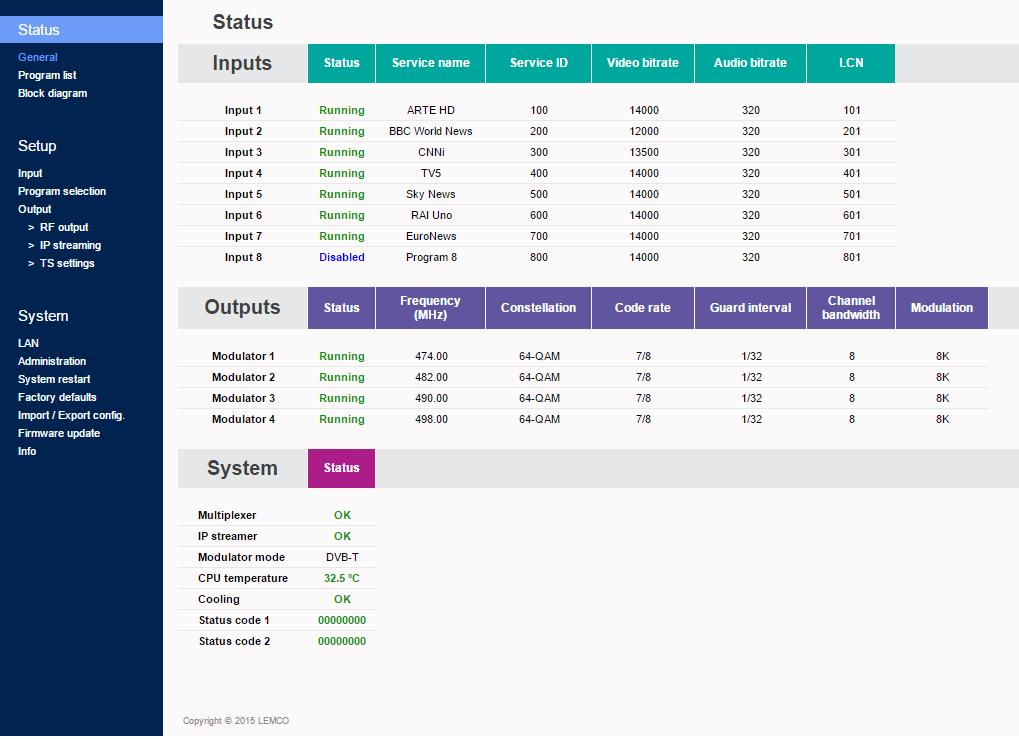Screen dimensions: 1019x739
Task: Select the 'Input 1' row label
Action: coord(243,110)
